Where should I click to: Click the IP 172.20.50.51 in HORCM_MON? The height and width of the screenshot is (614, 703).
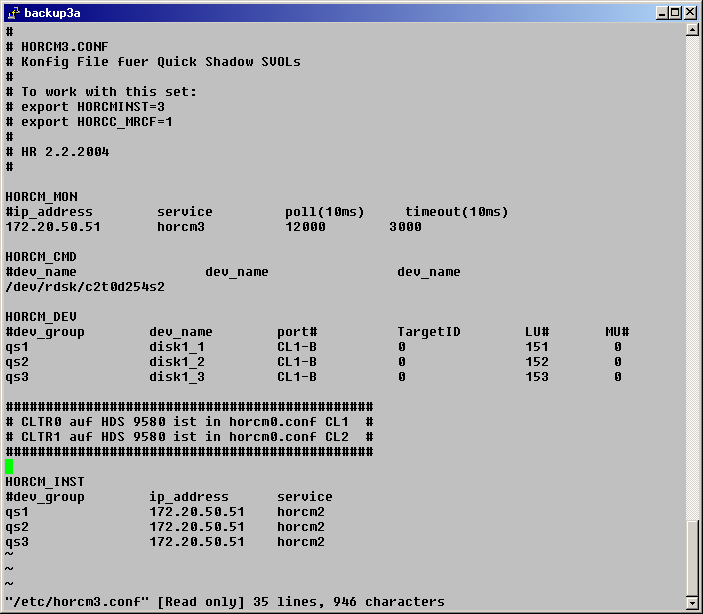point(53,227)
